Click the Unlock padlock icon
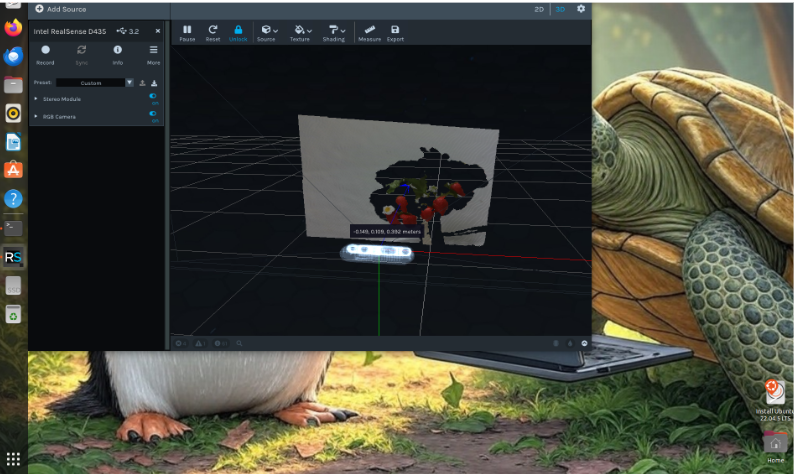 (x=238, y=30)
